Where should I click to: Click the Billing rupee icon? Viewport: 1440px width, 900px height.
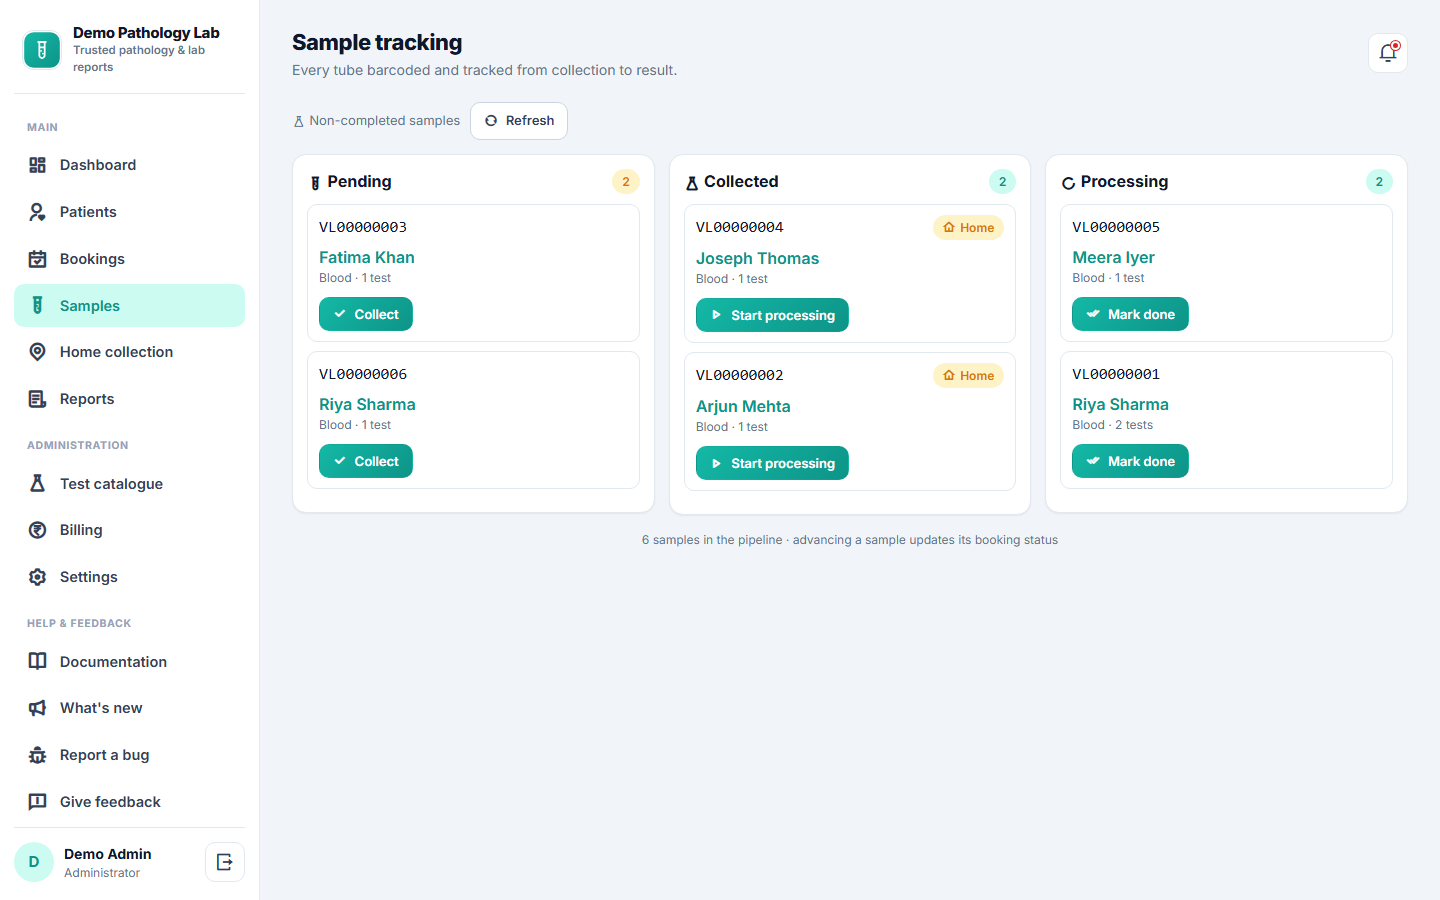(x=37, y=530)
